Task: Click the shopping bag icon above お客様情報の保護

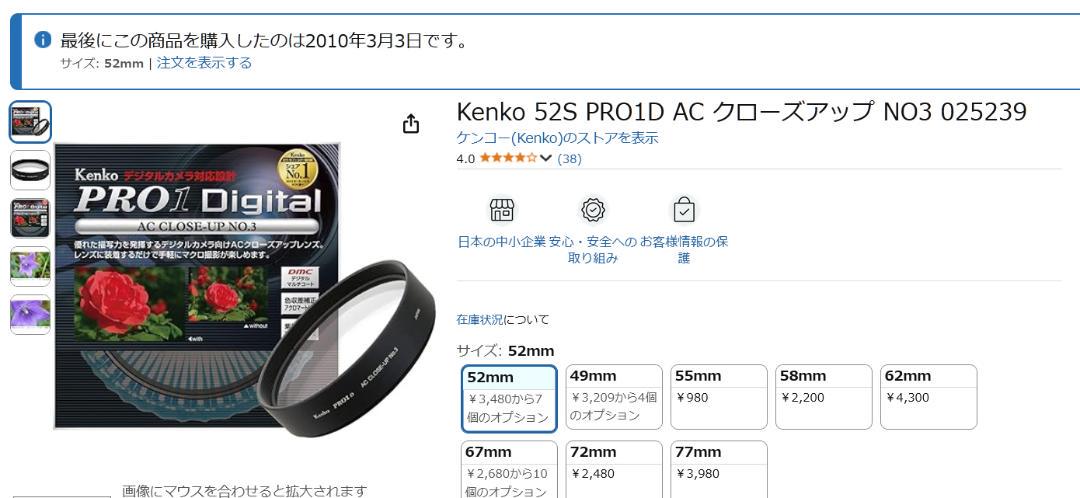Action: tap(684, 209)
